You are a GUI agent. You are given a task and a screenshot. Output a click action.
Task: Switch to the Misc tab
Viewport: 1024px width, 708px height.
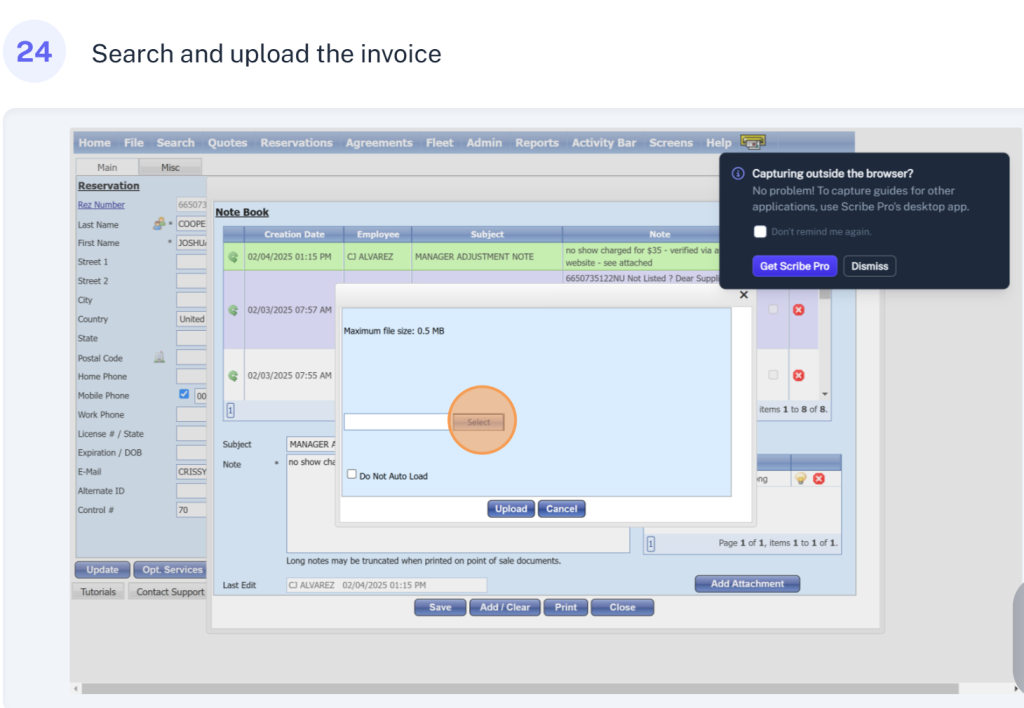[x=170, y=168]
